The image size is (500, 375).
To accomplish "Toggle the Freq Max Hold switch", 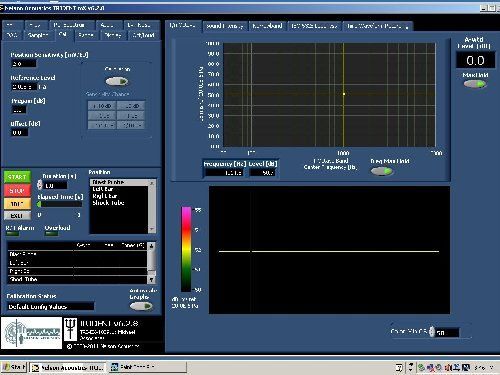I will coord(382,171).
